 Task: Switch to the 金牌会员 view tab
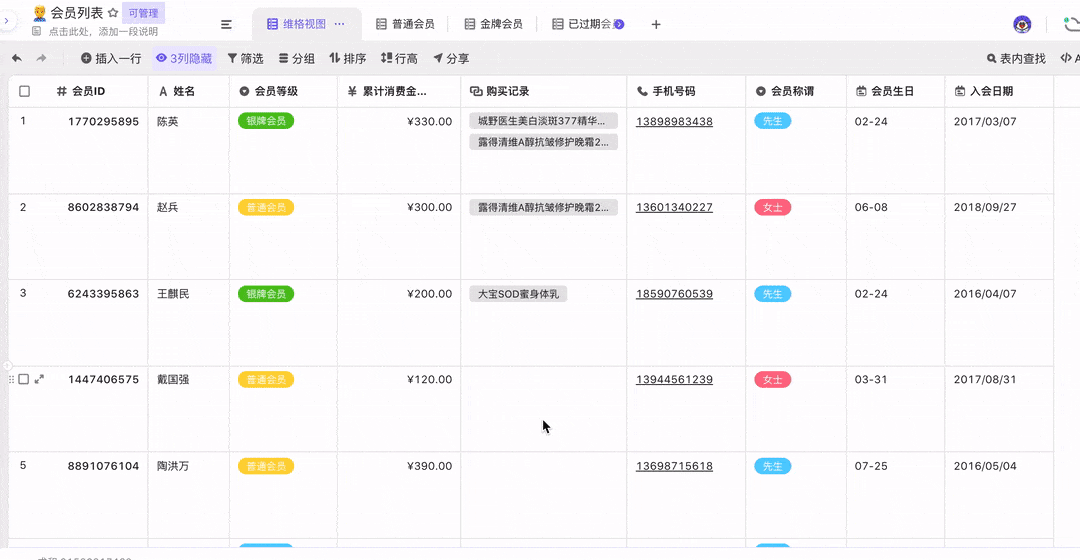click(x=493, y=24)
